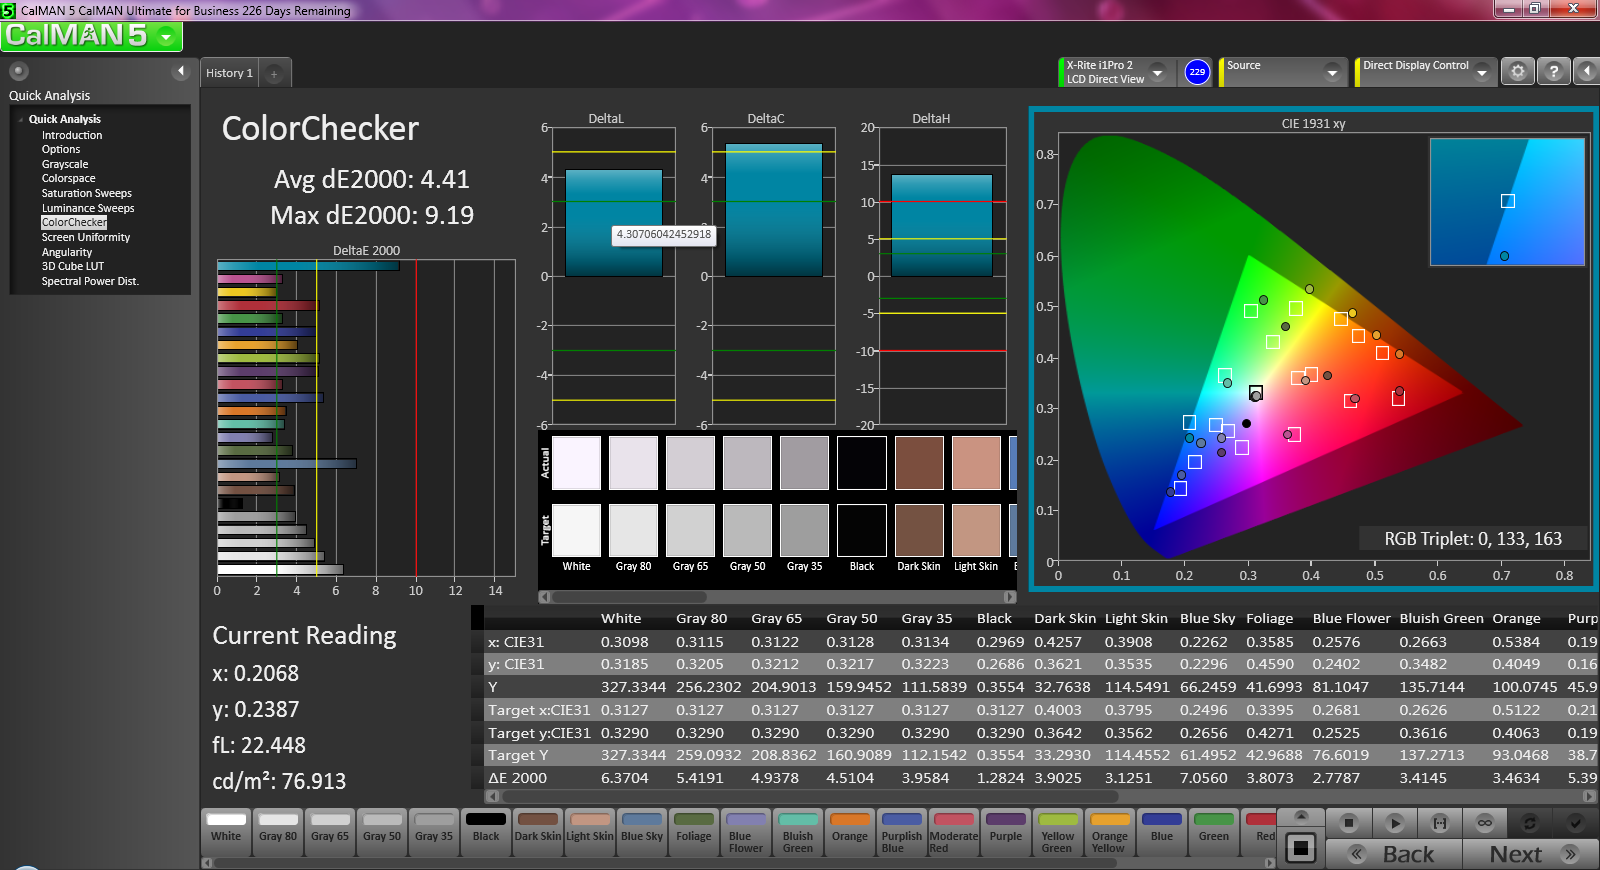Advance with the Next button
This screenshot has height=870, width=1600.
(1530, 854)
